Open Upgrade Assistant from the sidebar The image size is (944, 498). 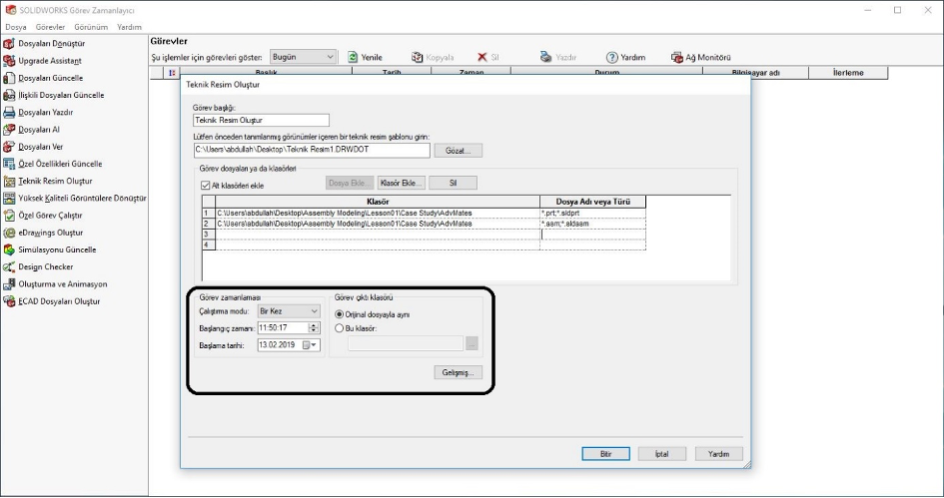pyautogui.click(x=9, y=60)
